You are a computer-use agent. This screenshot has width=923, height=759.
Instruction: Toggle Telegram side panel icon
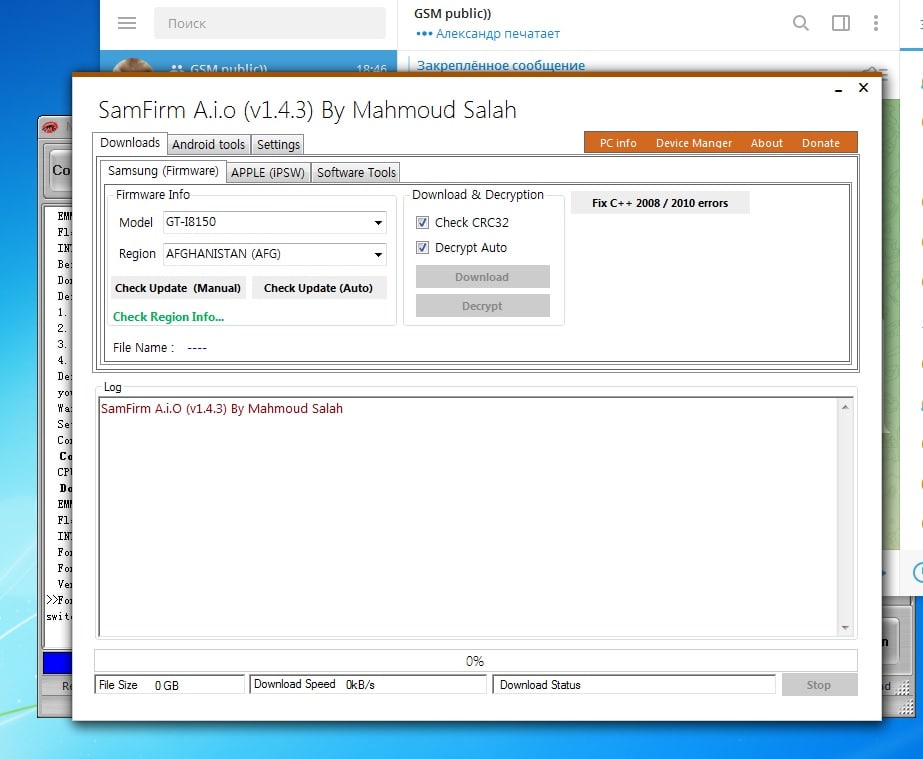pyautogui.click(x=841, y=23)
